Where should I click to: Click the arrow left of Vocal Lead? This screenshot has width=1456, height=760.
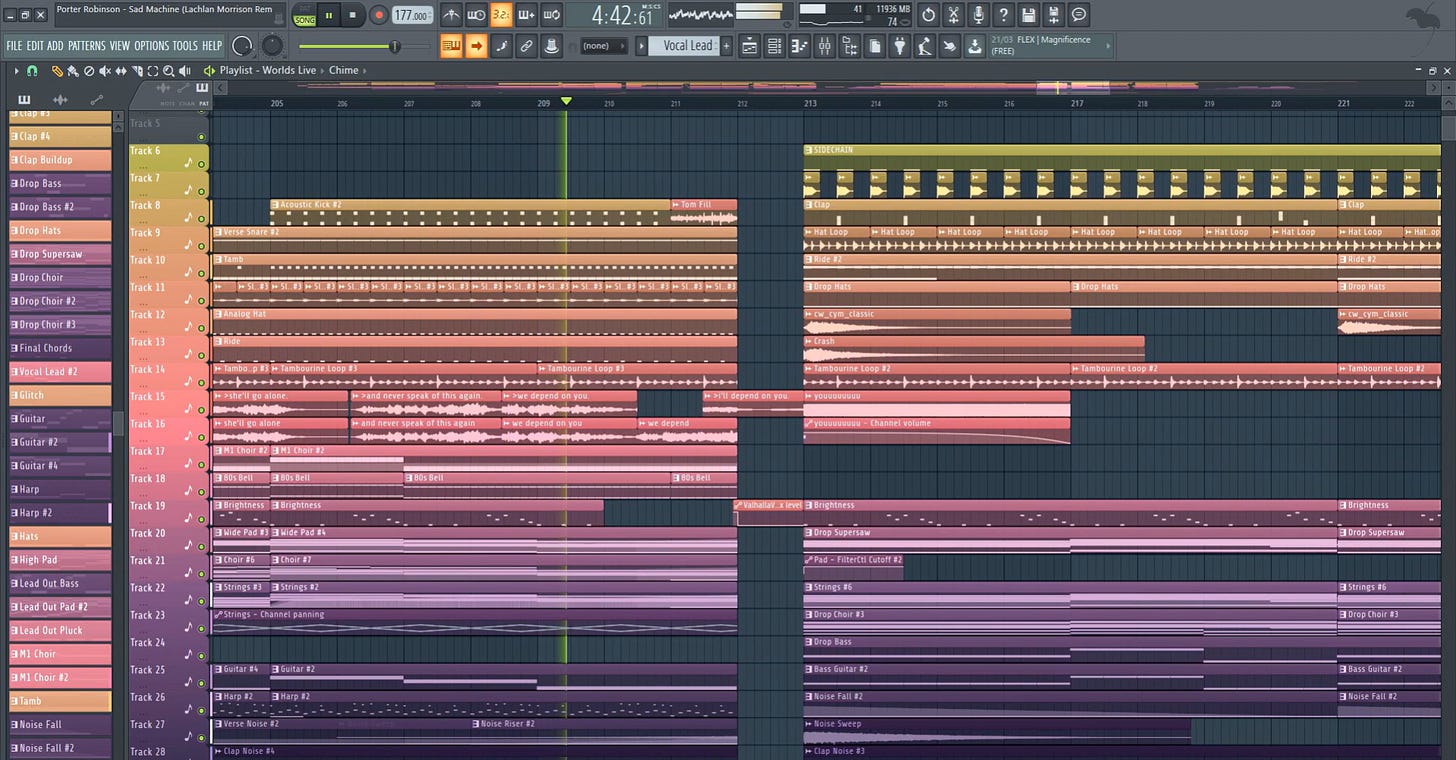640,46
